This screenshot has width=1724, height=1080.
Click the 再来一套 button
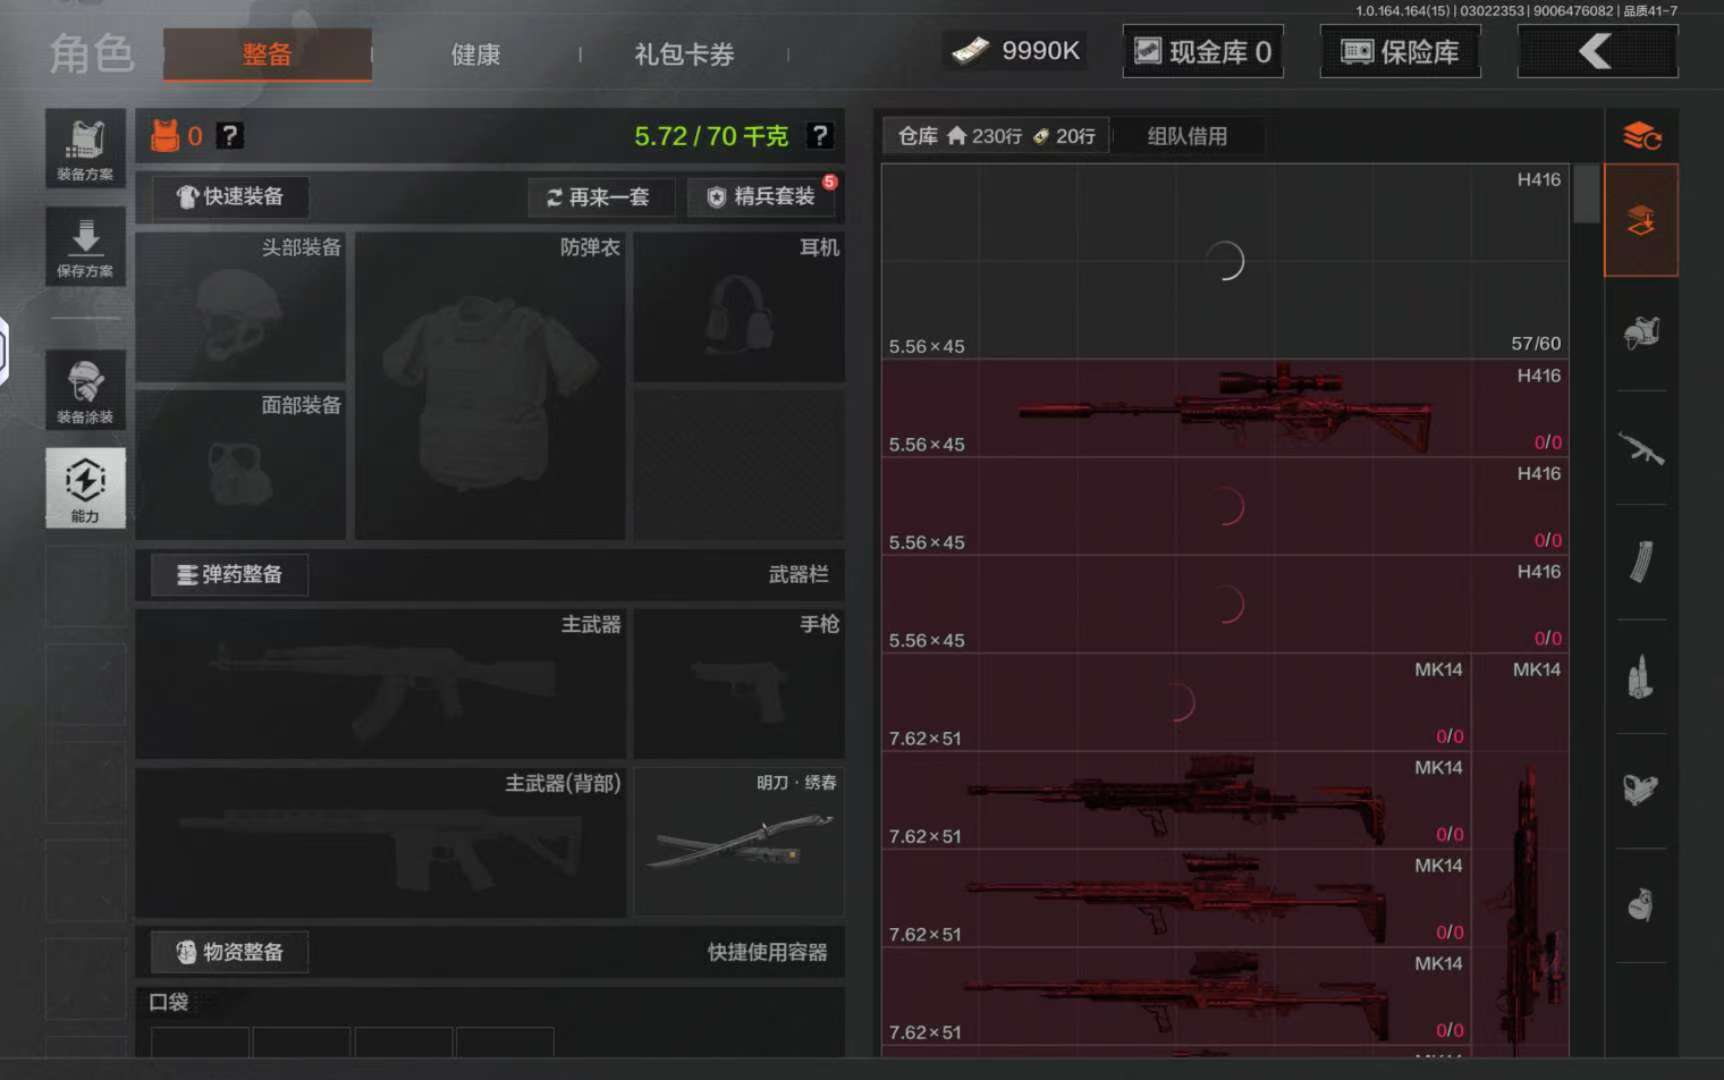point(600,197)
